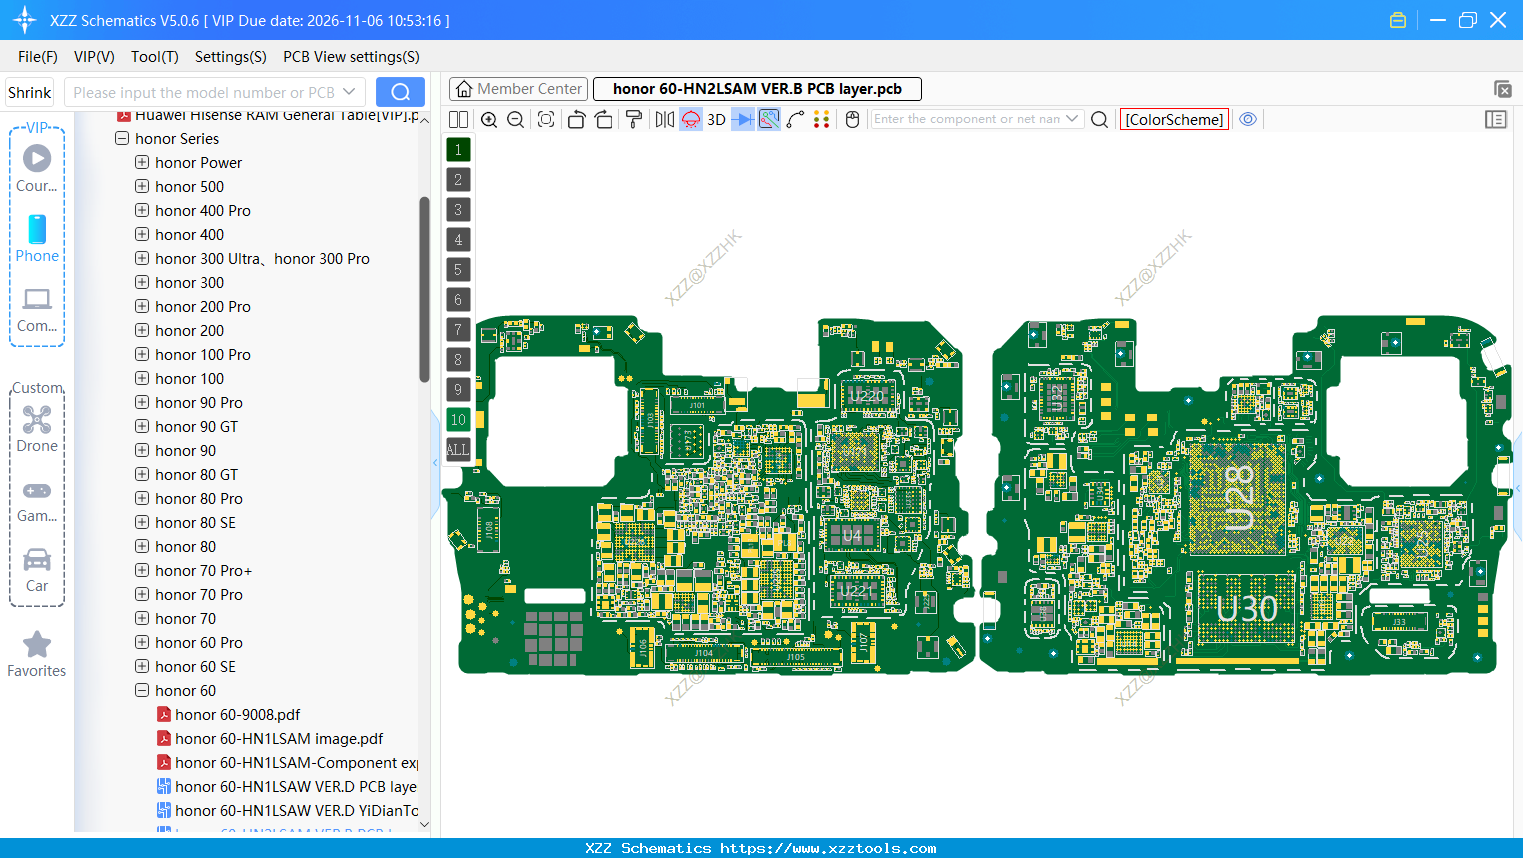Toggle the eye visibility icon beside ColorScheme
This screenshot has width=1523, height=858.
point(1248,119)
